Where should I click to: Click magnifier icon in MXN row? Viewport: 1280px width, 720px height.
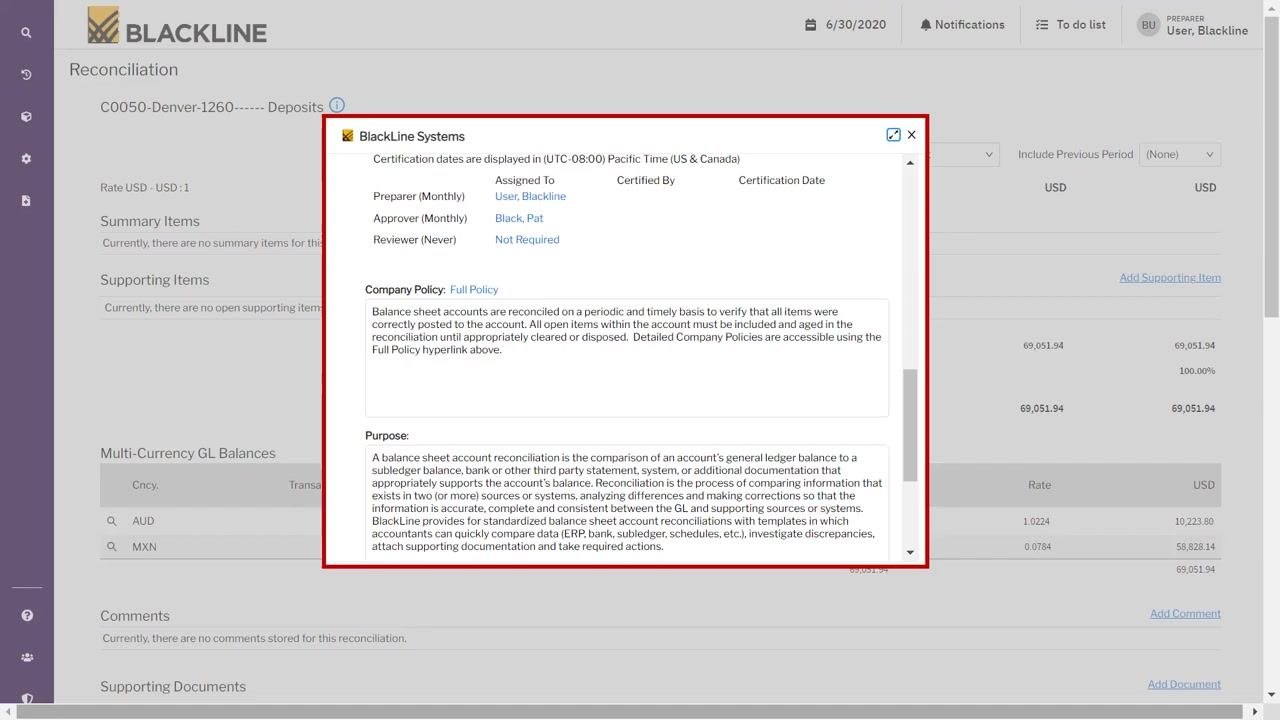point(112,547)
